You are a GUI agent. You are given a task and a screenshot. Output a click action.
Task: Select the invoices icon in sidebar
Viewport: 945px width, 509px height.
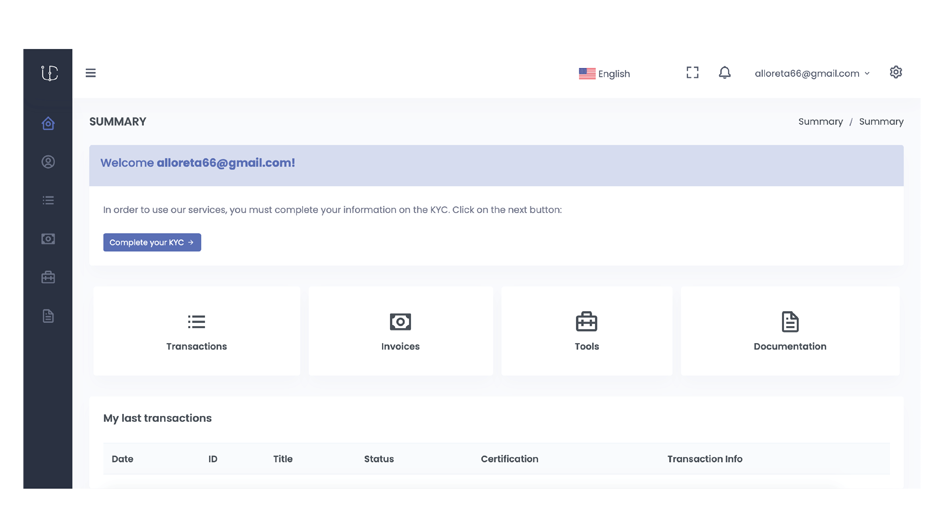[x=48, y=239]
